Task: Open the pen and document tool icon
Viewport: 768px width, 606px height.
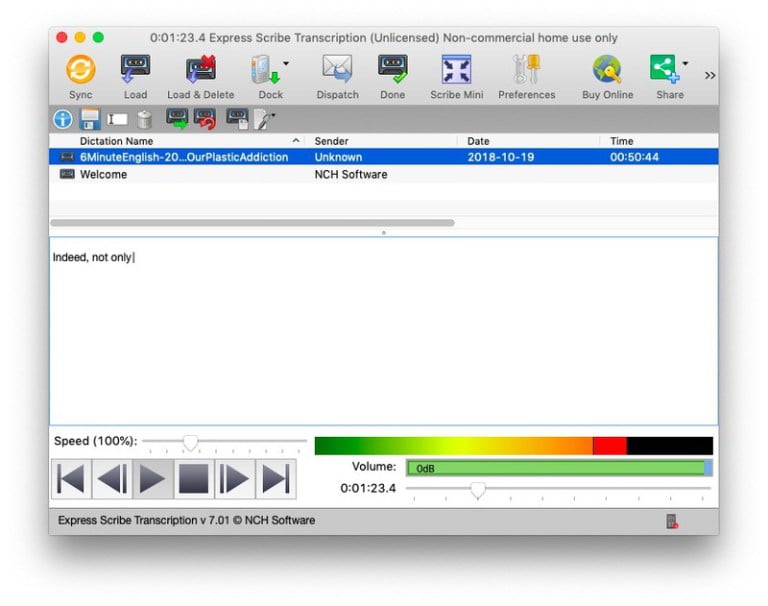Action: coord(263,120)
